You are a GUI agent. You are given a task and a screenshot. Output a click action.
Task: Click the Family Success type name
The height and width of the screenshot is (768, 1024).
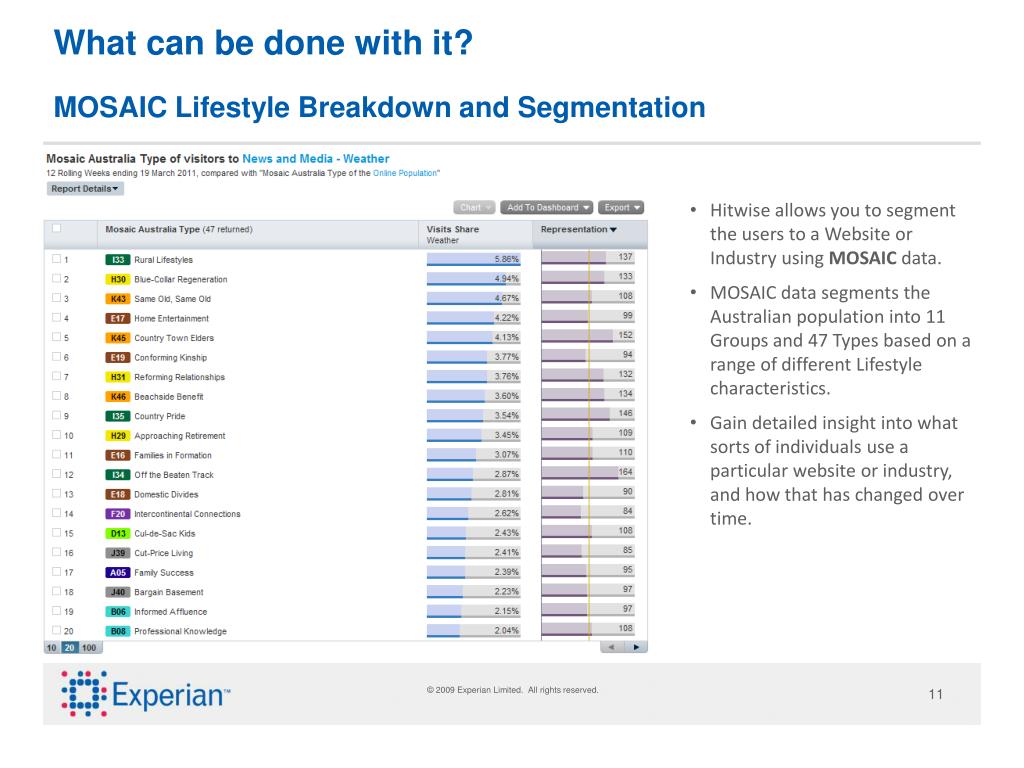[x=164, y=573]
